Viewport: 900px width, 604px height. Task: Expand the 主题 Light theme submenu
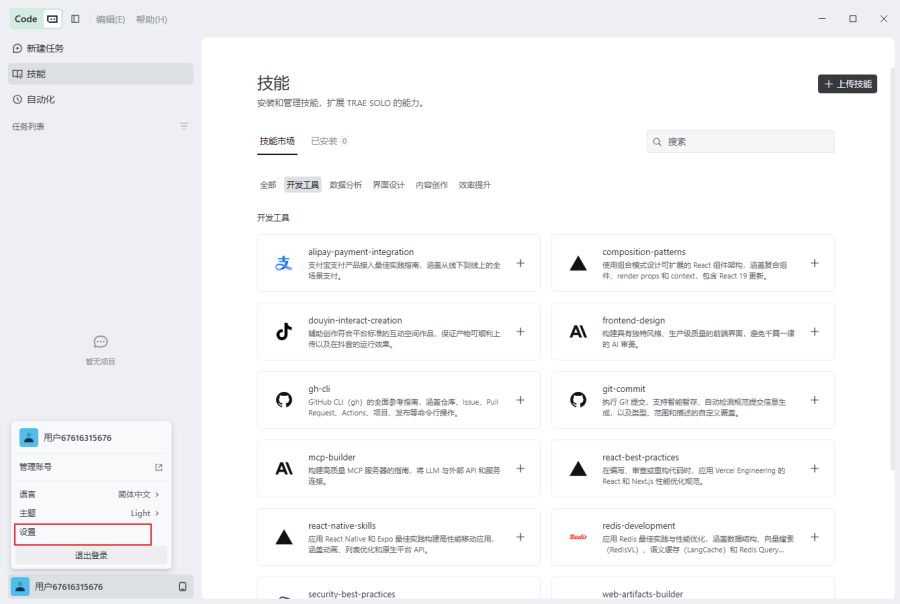coord(89,513)
